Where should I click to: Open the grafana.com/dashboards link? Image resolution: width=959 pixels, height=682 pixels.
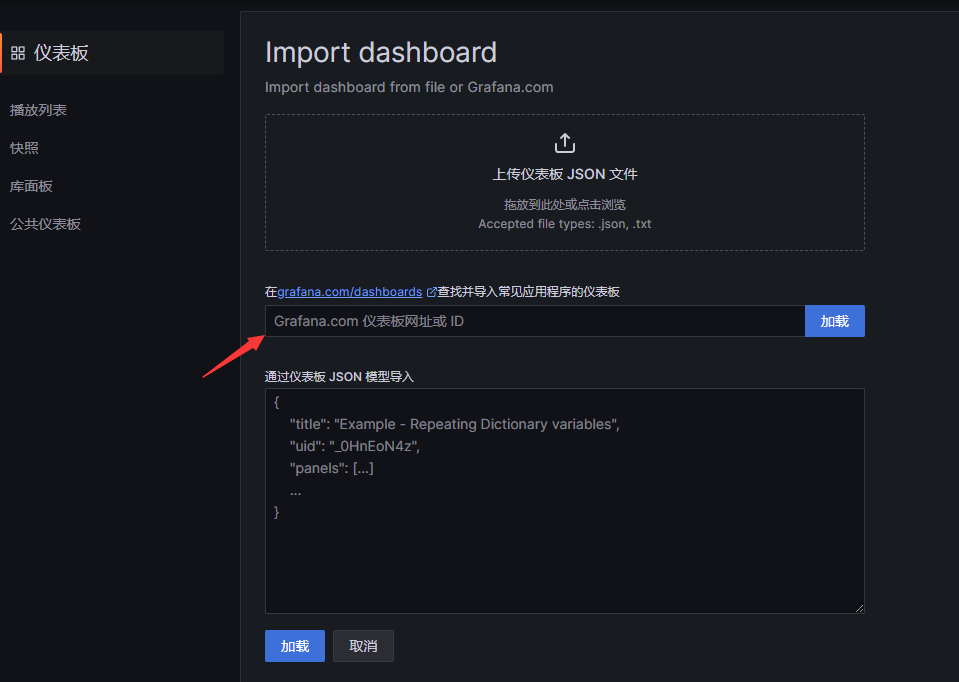[x=350, y=292]
